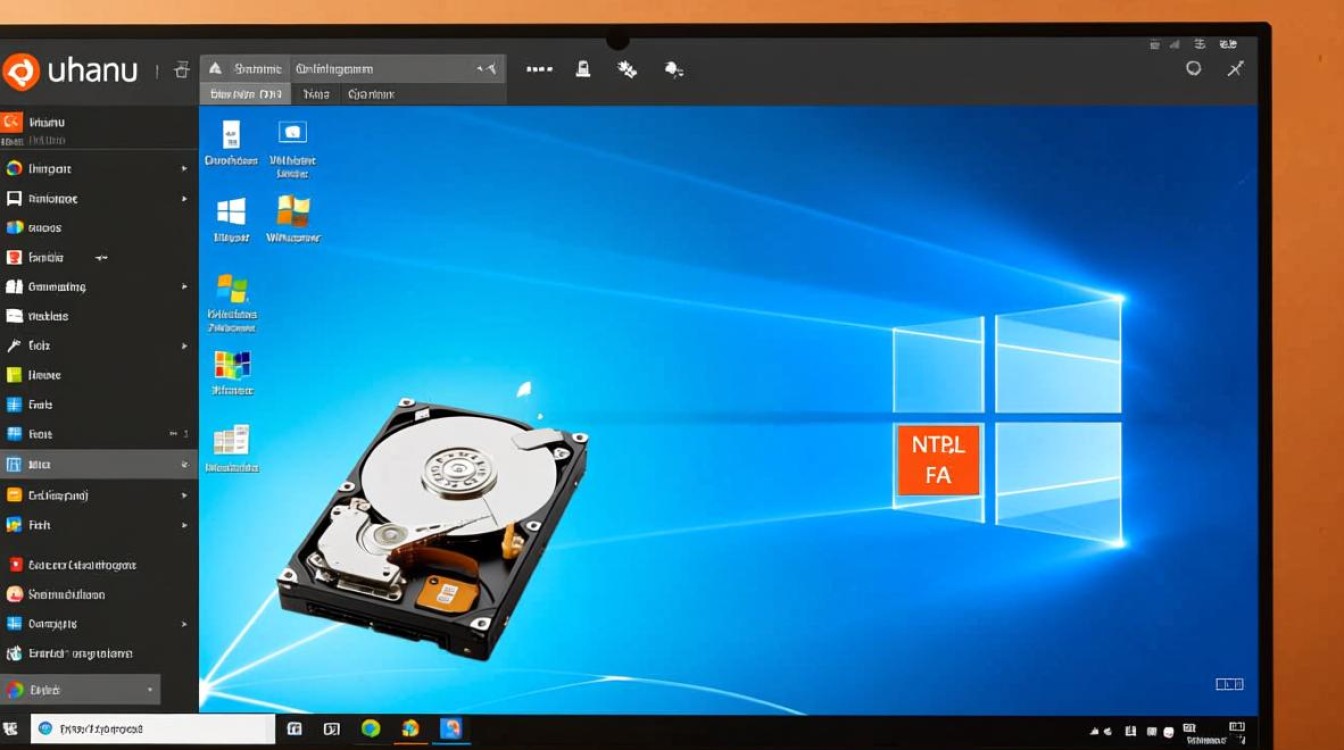Toggle the ellipsis options in the toolbar
Image resolution: width=1344 pixels, height=750 pixels.
[x=538, y=68]
